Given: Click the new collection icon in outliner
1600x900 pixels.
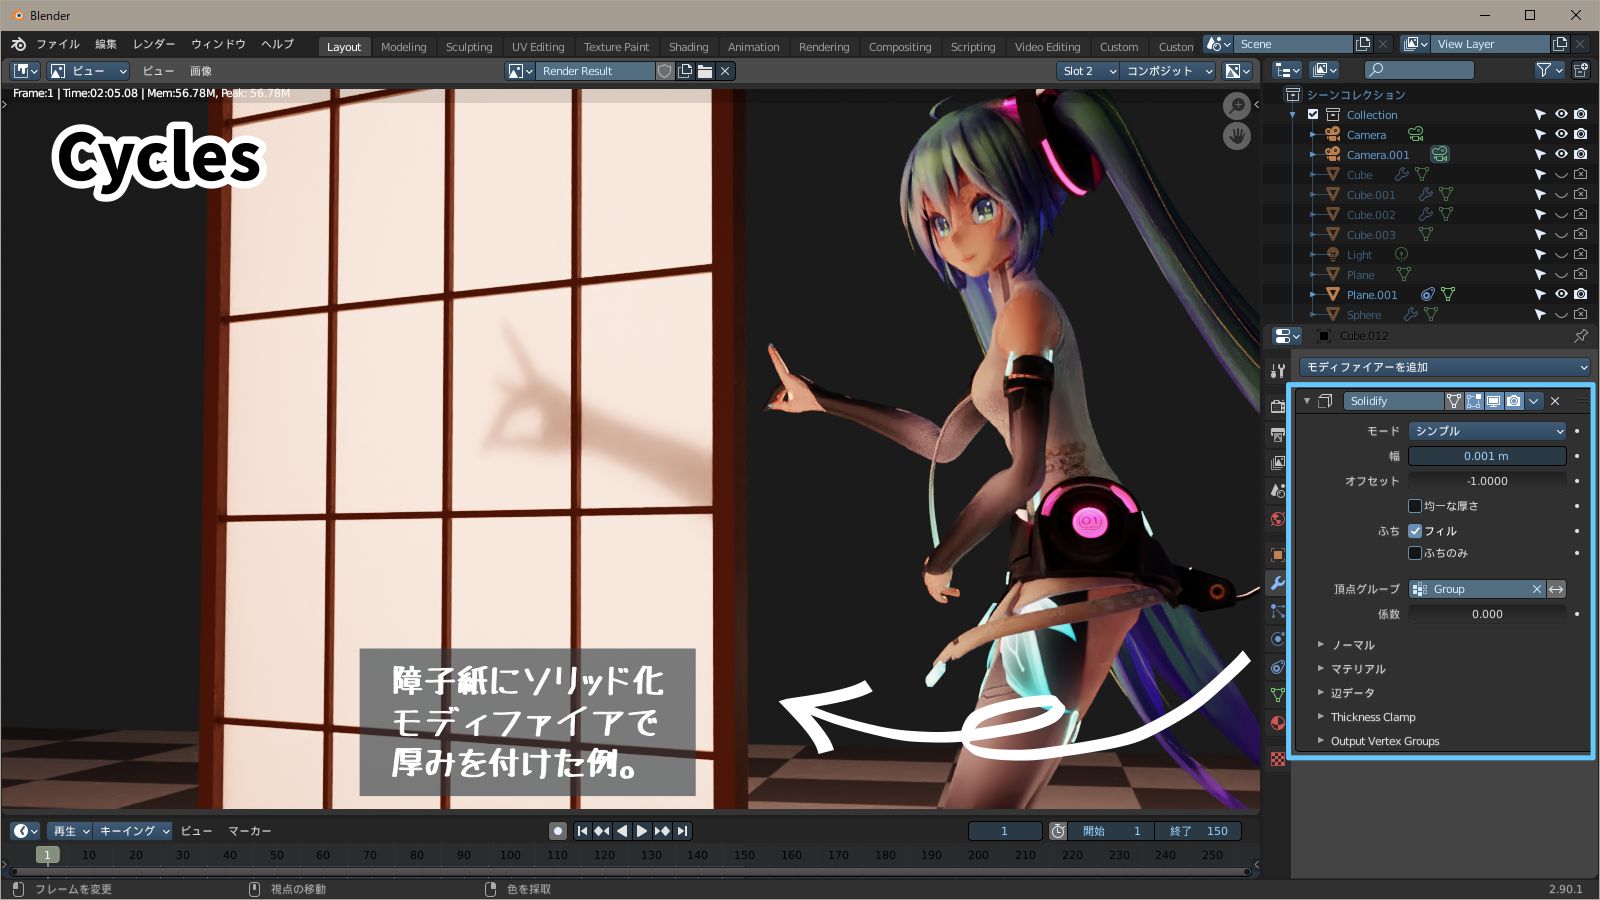Looking at the screenshot, I should click(1580, 70).
